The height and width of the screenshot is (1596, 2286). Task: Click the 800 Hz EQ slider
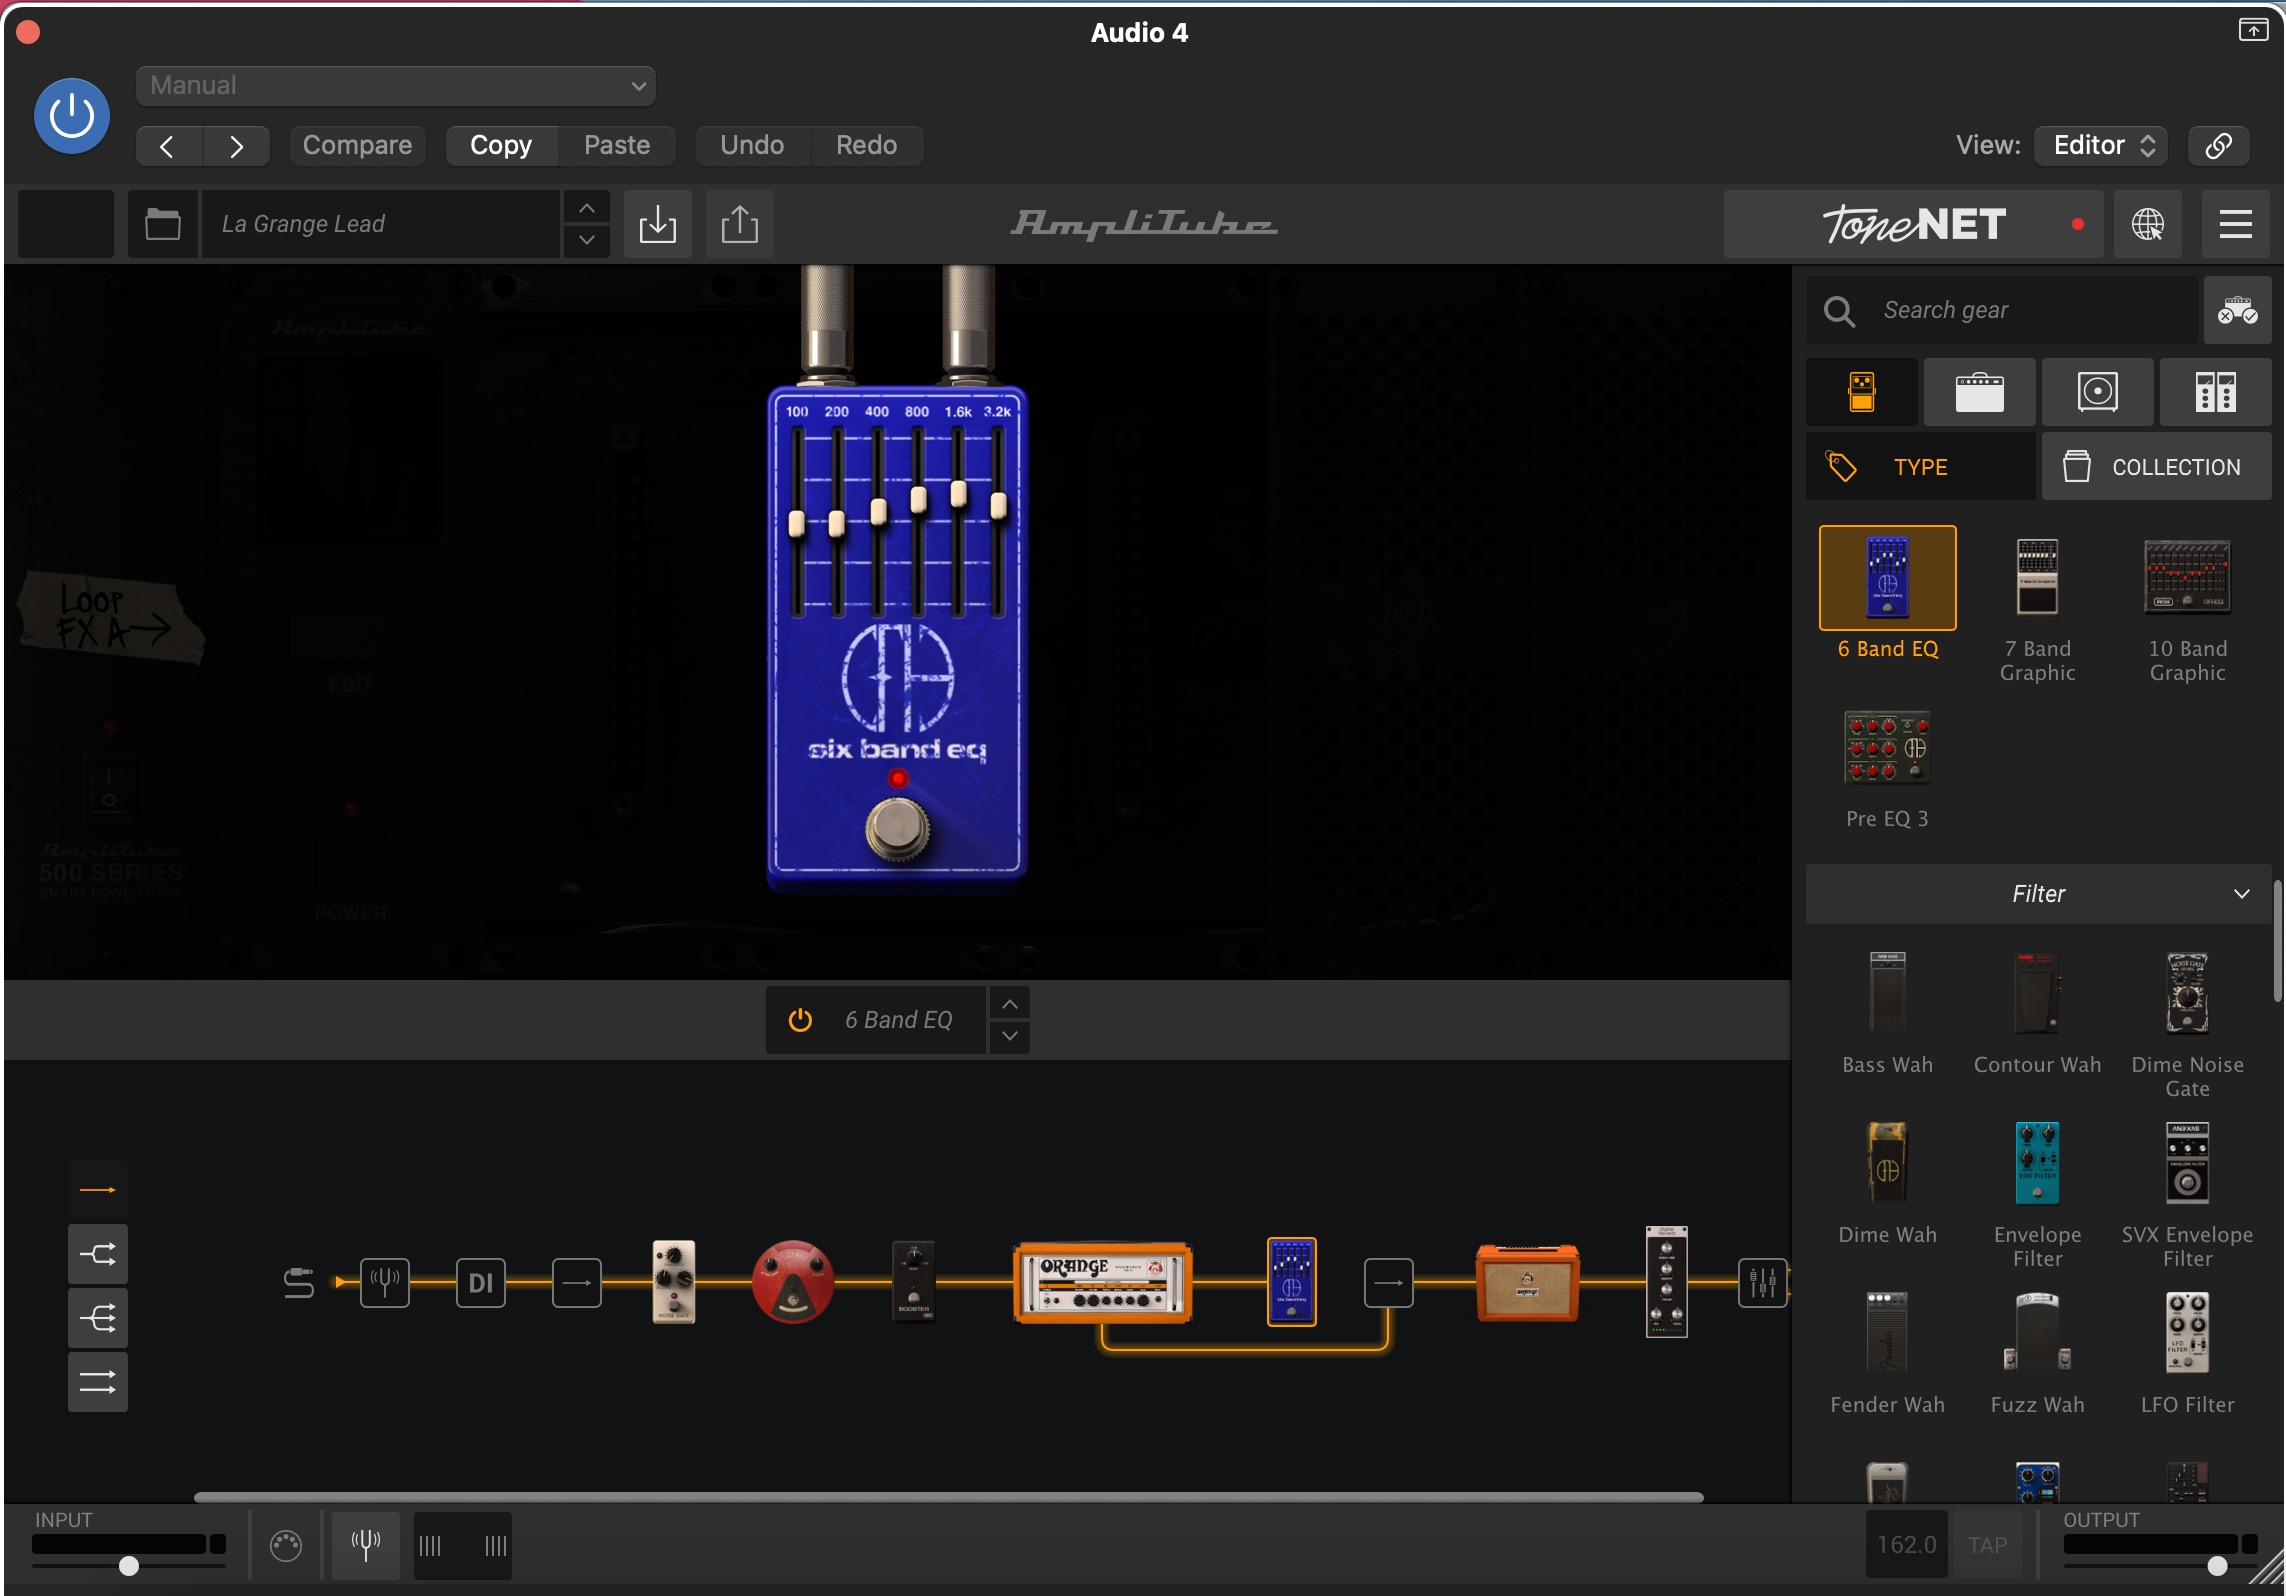point(918,499)
